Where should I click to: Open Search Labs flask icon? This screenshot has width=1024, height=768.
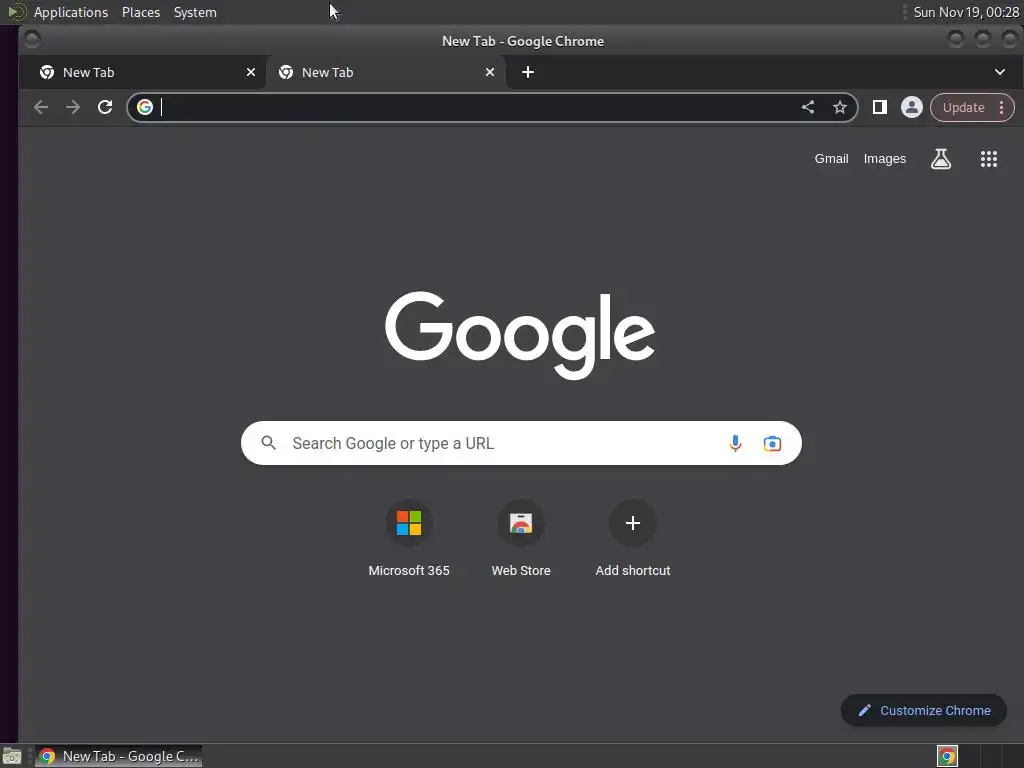pos(940,159)
